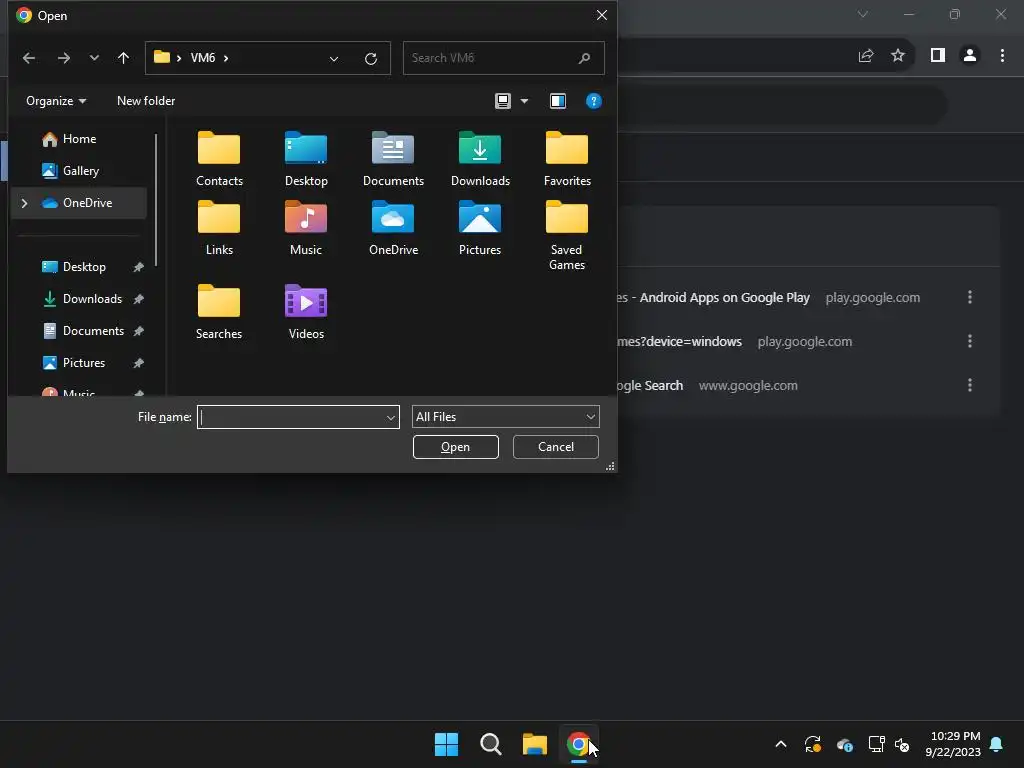Bookmark this tab with the star icon

[898, 56]
